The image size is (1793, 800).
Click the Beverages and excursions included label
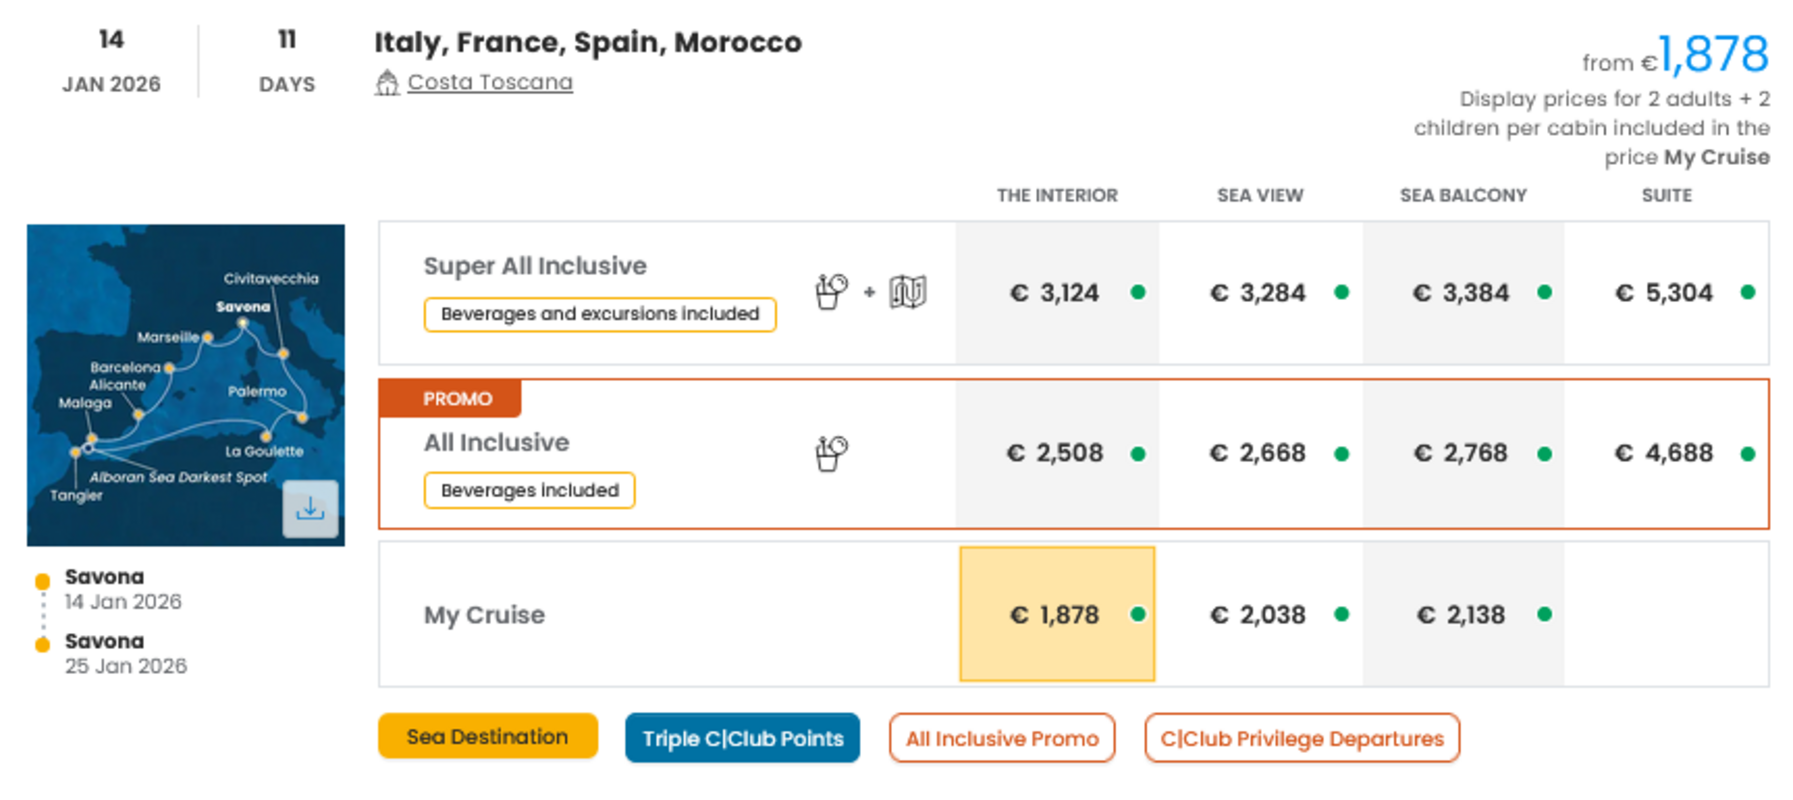point(600,314)
